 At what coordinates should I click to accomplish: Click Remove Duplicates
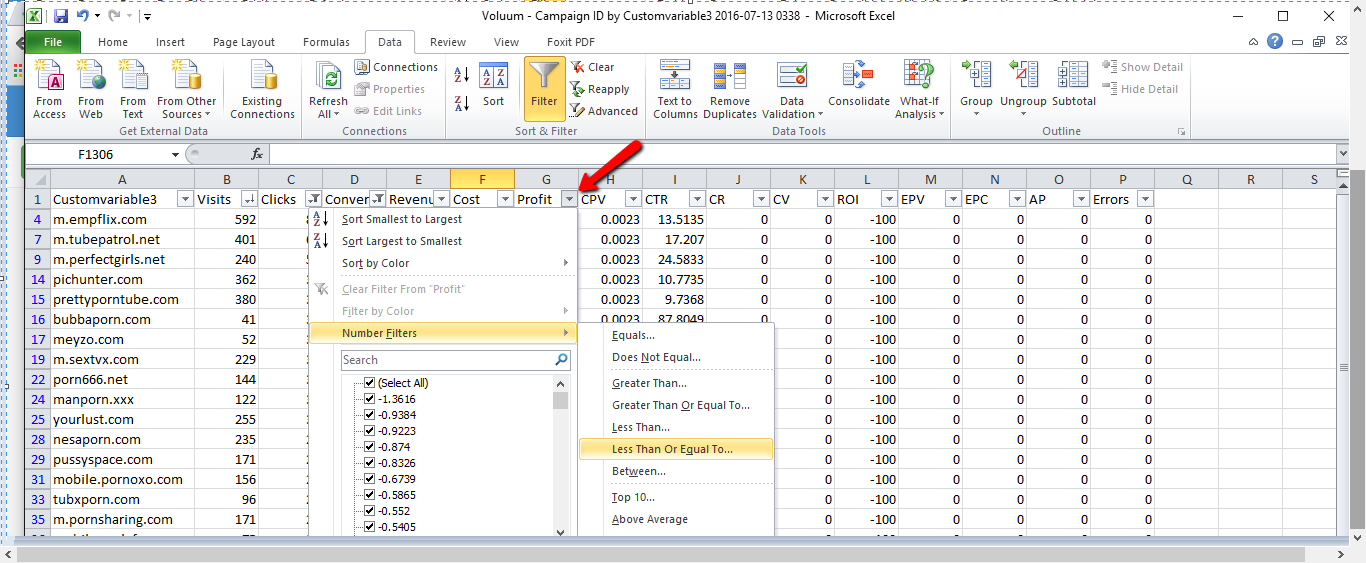point(730,89)
